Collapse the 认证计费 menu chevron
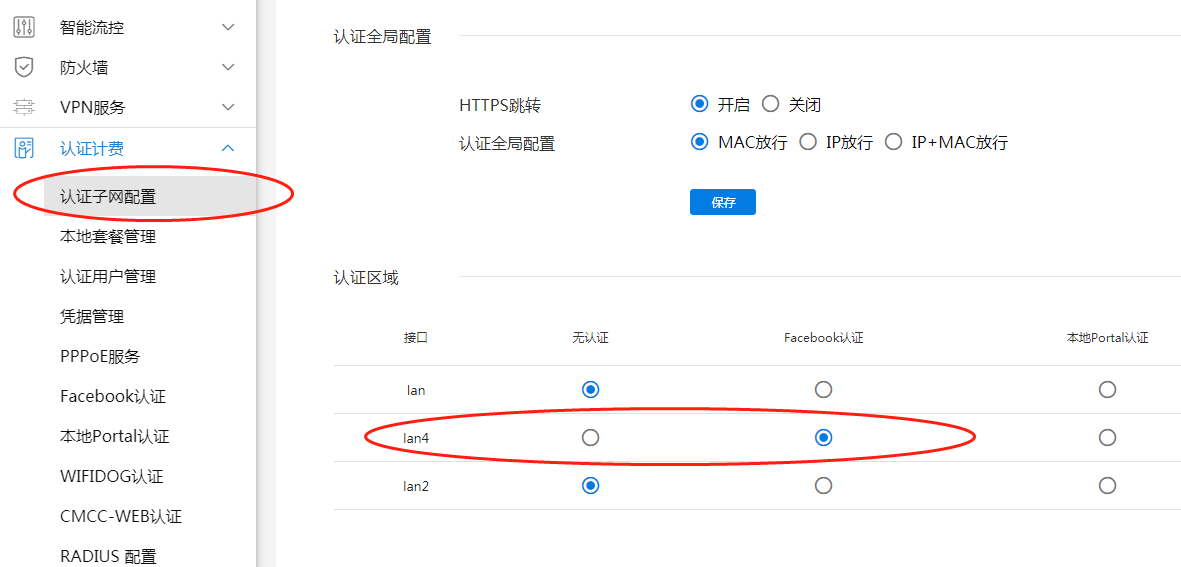Viewport: 1181px width, 567px height. 228,148
